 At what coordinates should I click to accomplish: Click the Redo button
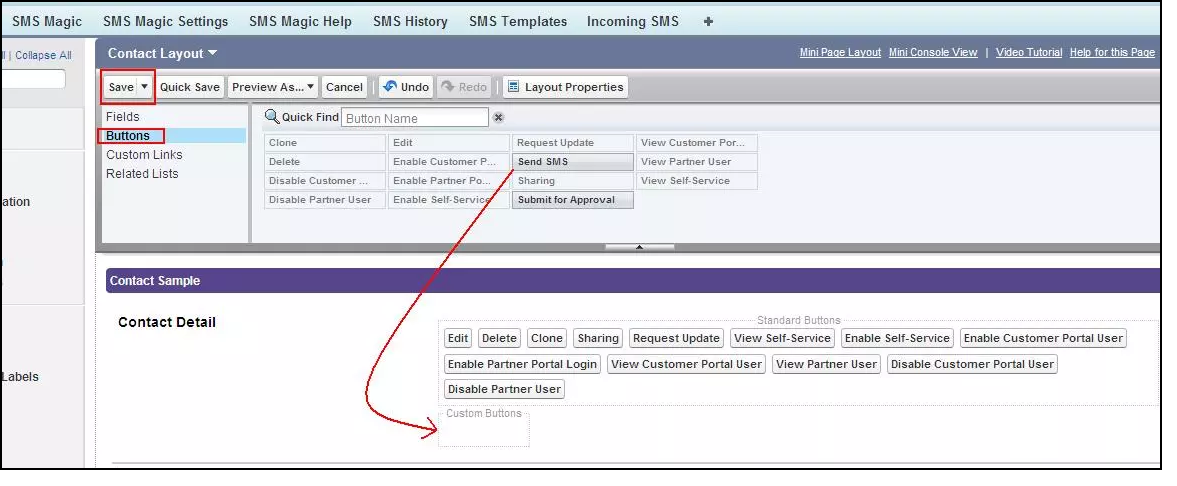[x=464, y=87]
